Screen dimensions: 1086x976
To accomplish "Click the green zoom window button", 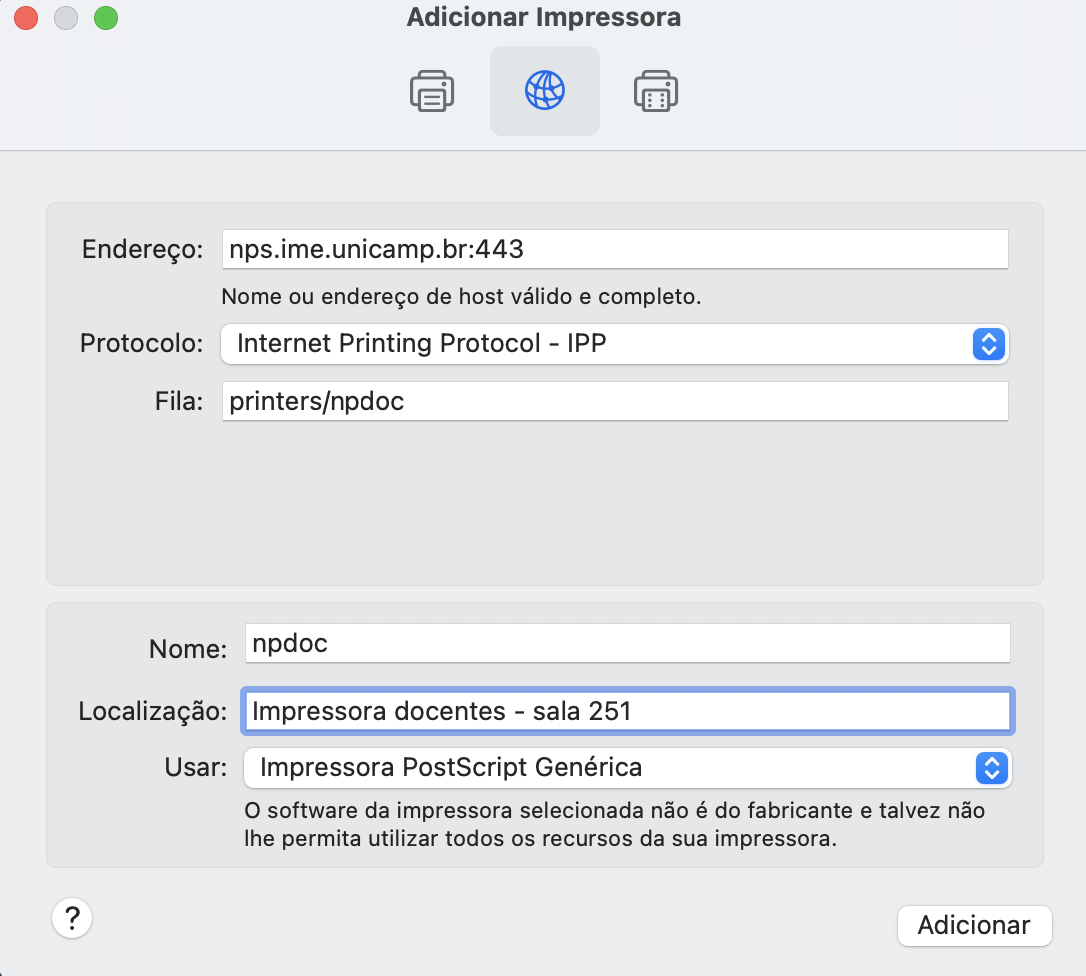I will coord(106,17).
